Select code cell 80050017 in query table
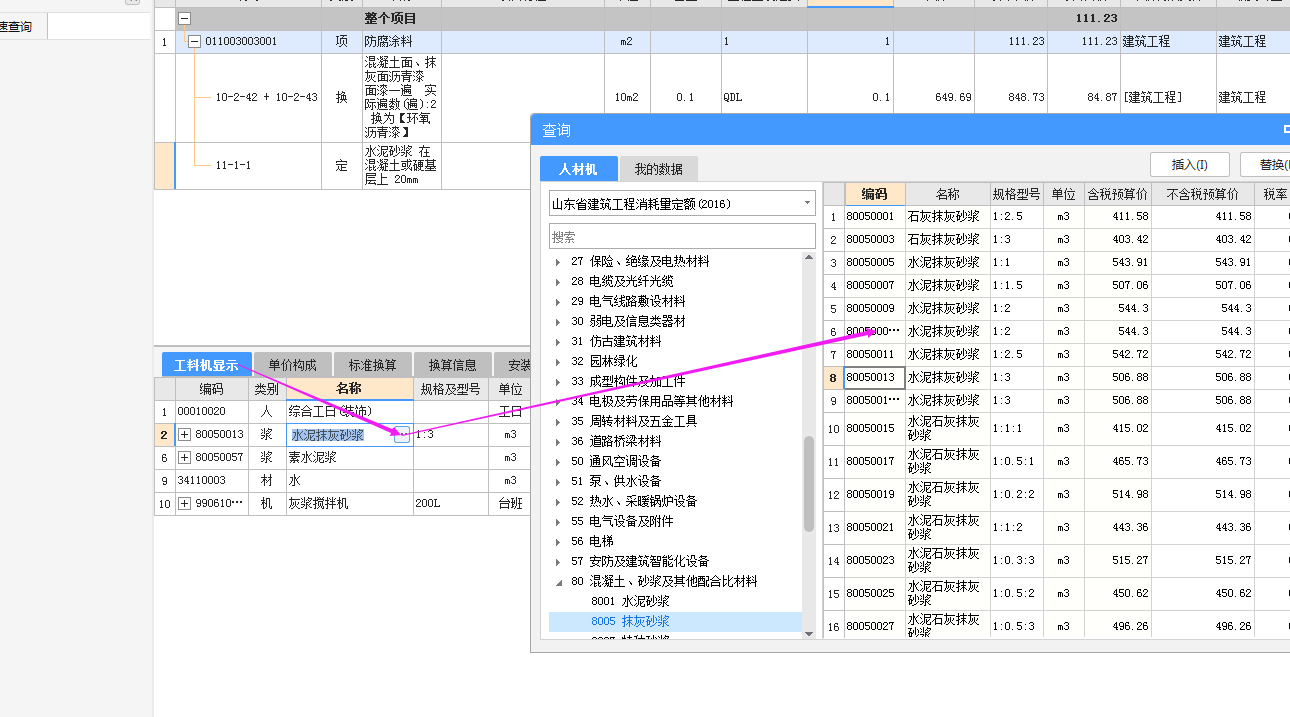This screenshot has width=1290, height=717. (874, 462)
